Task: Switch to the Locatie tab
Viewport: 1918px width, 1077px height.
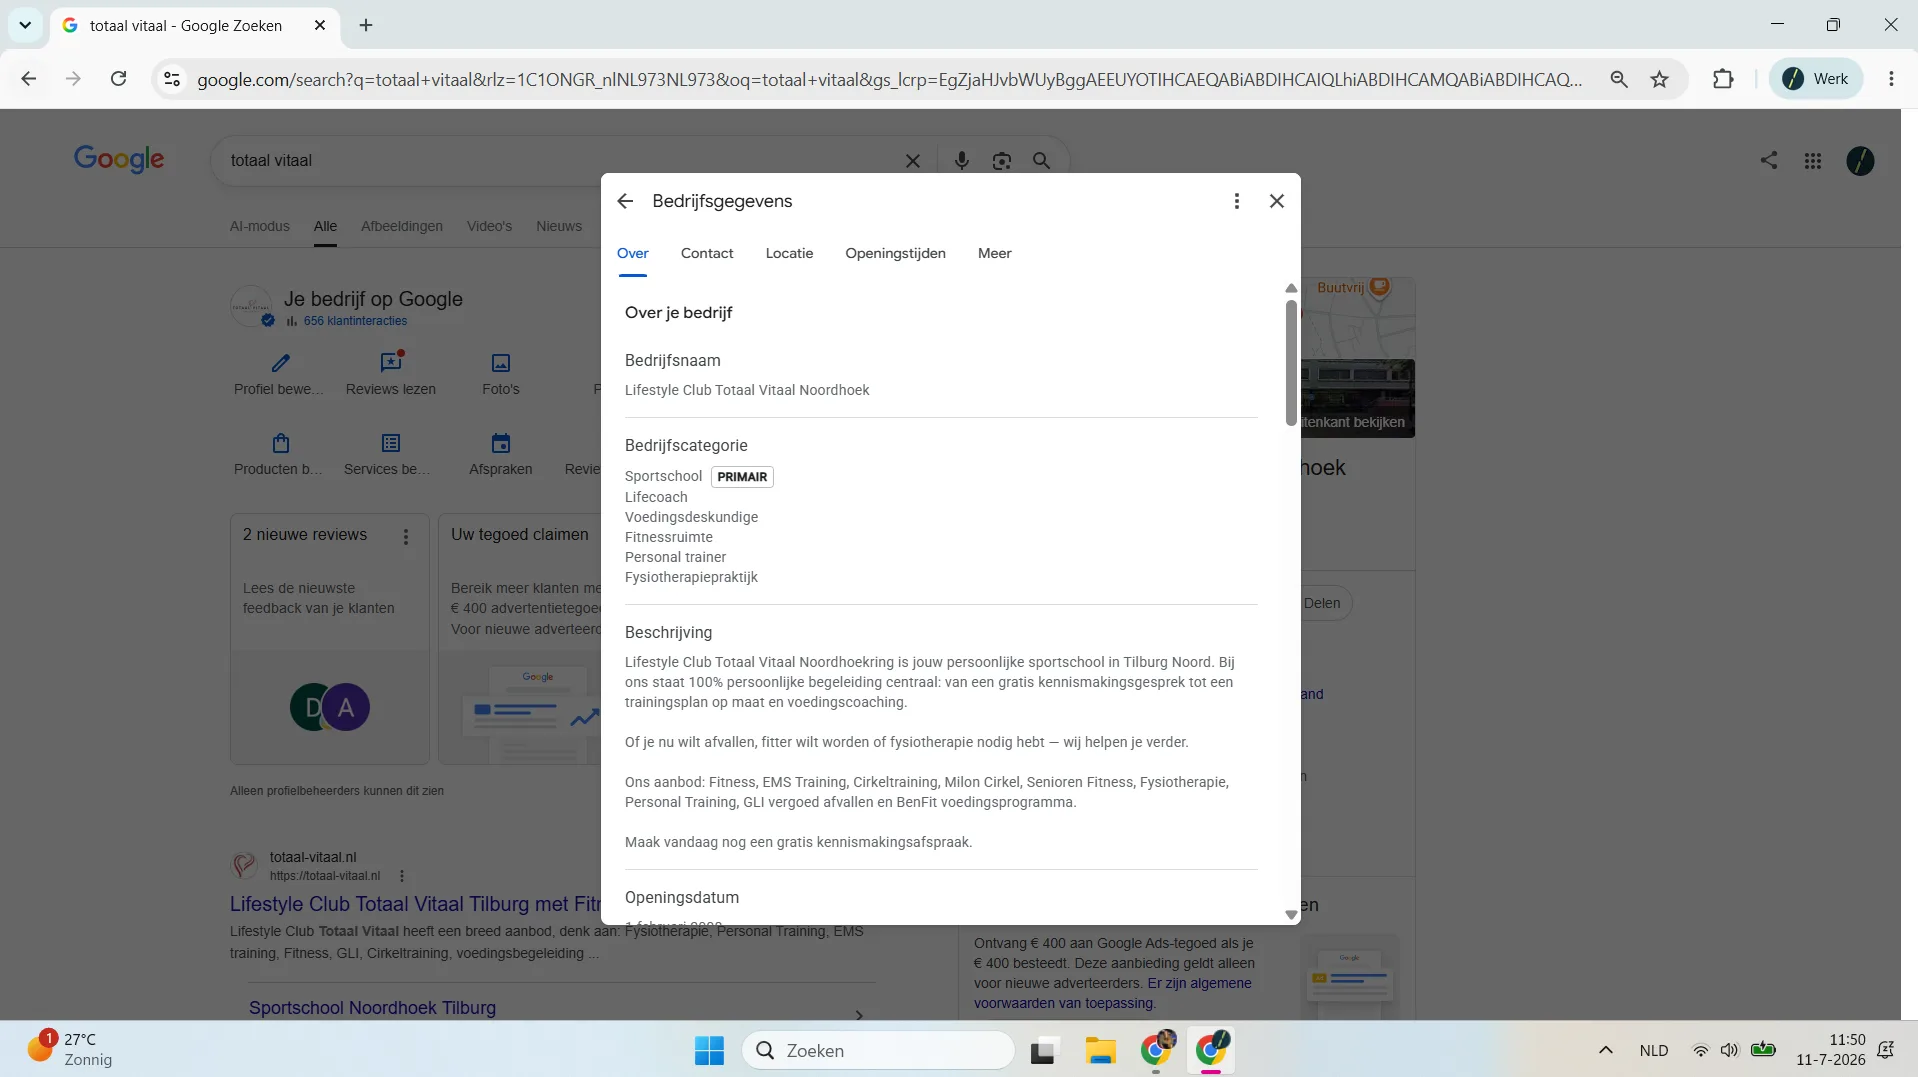Action: pos(789,253)
